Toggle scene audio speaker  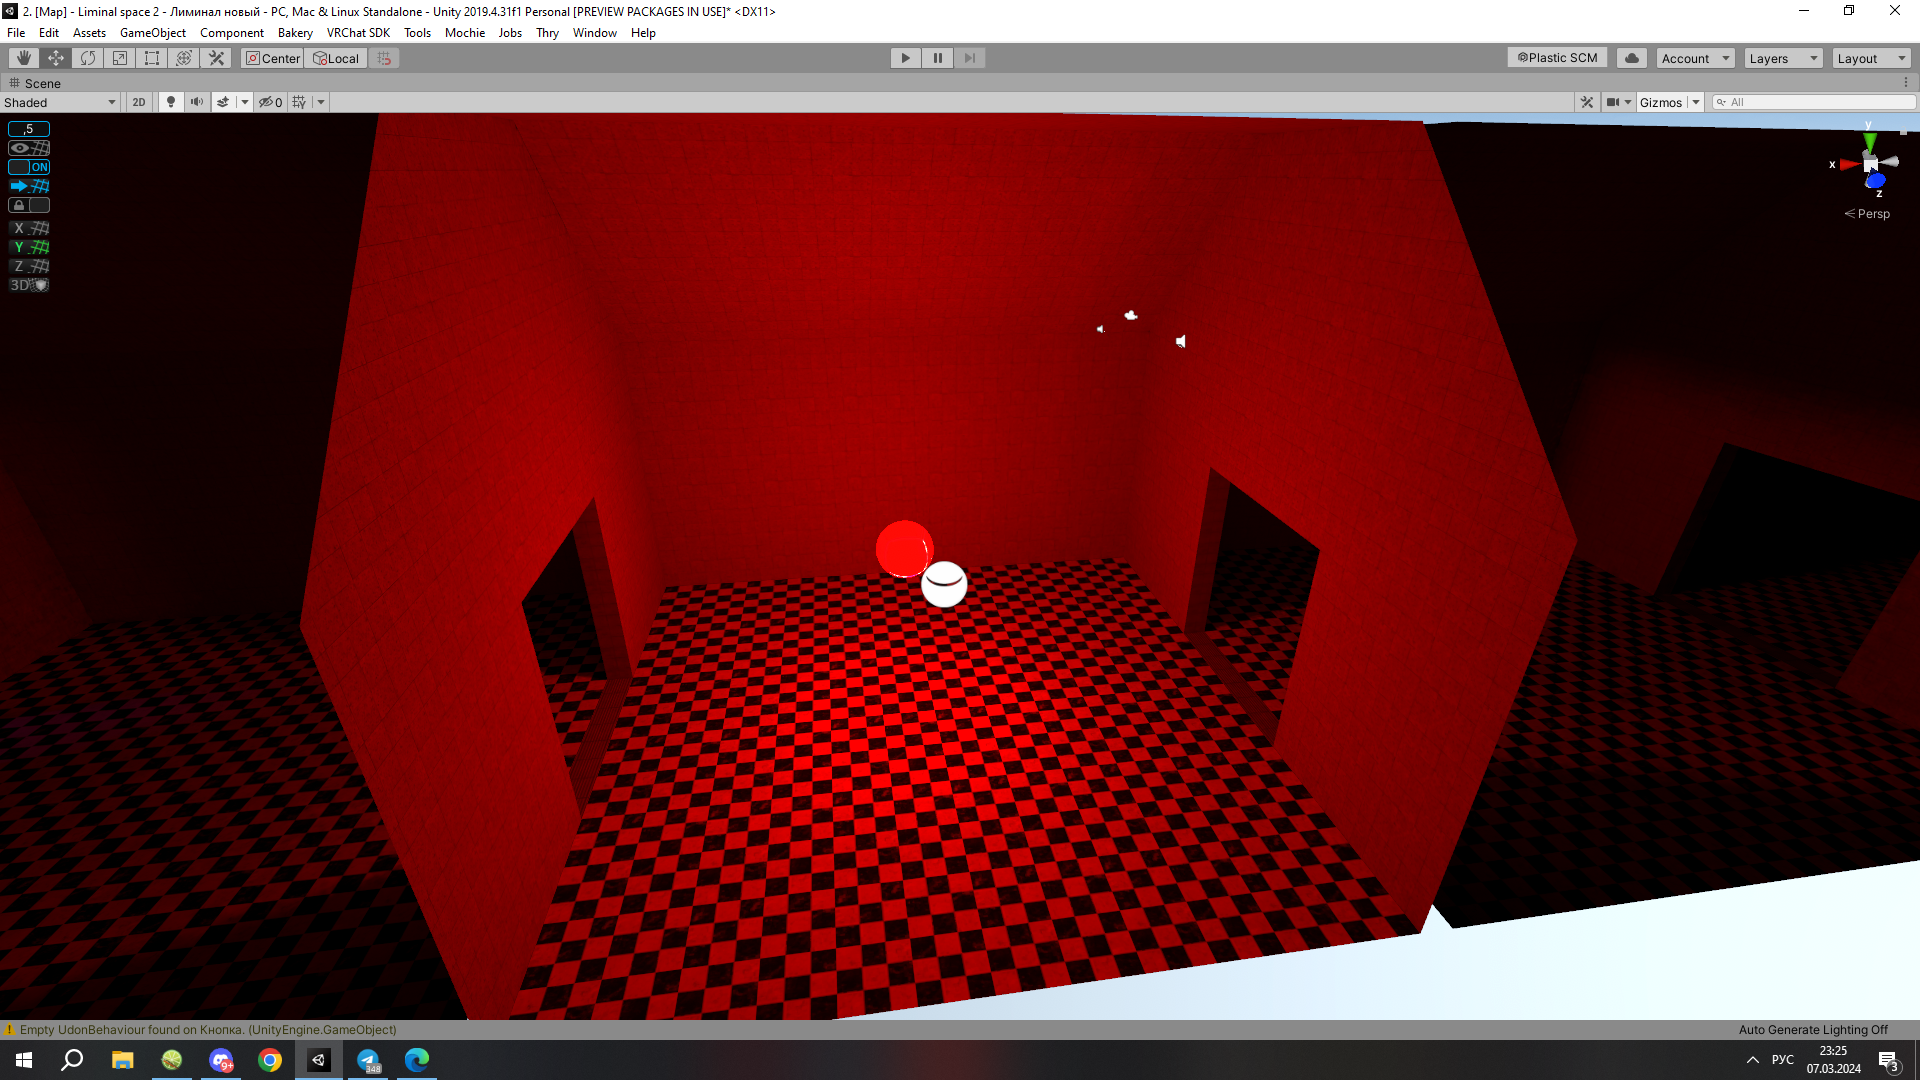tap(197, 102)
